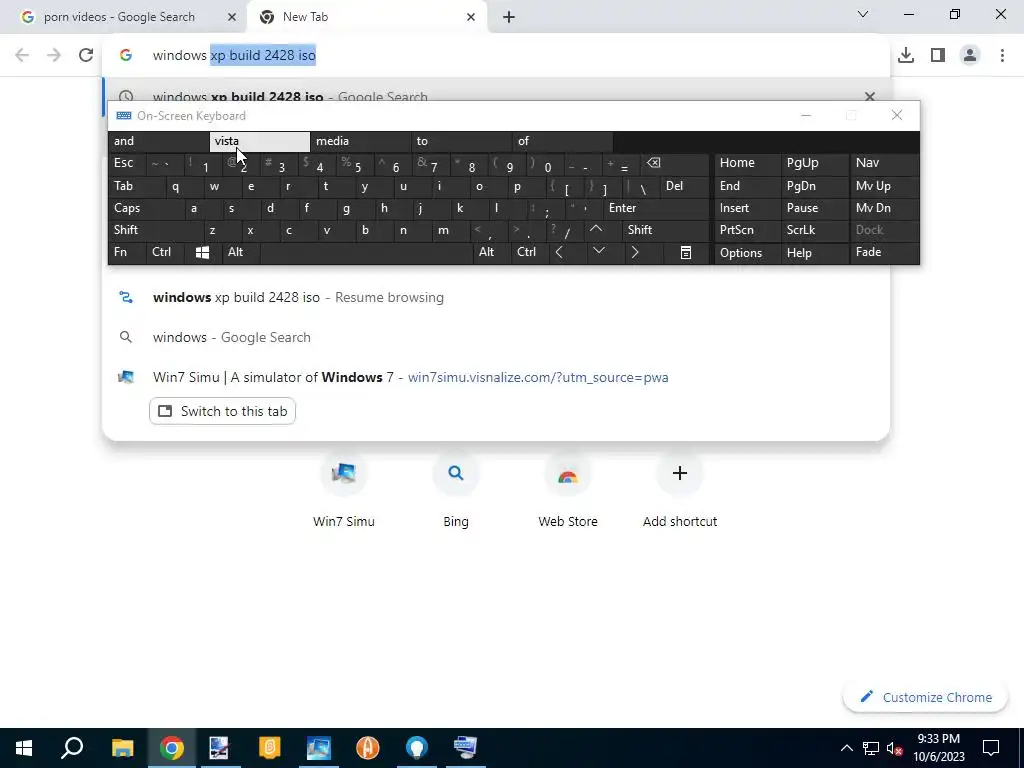Tap backspace key on On-Screen Keyboard
Viewport: 1024px width, 768px height.
(x=675, y=163)
